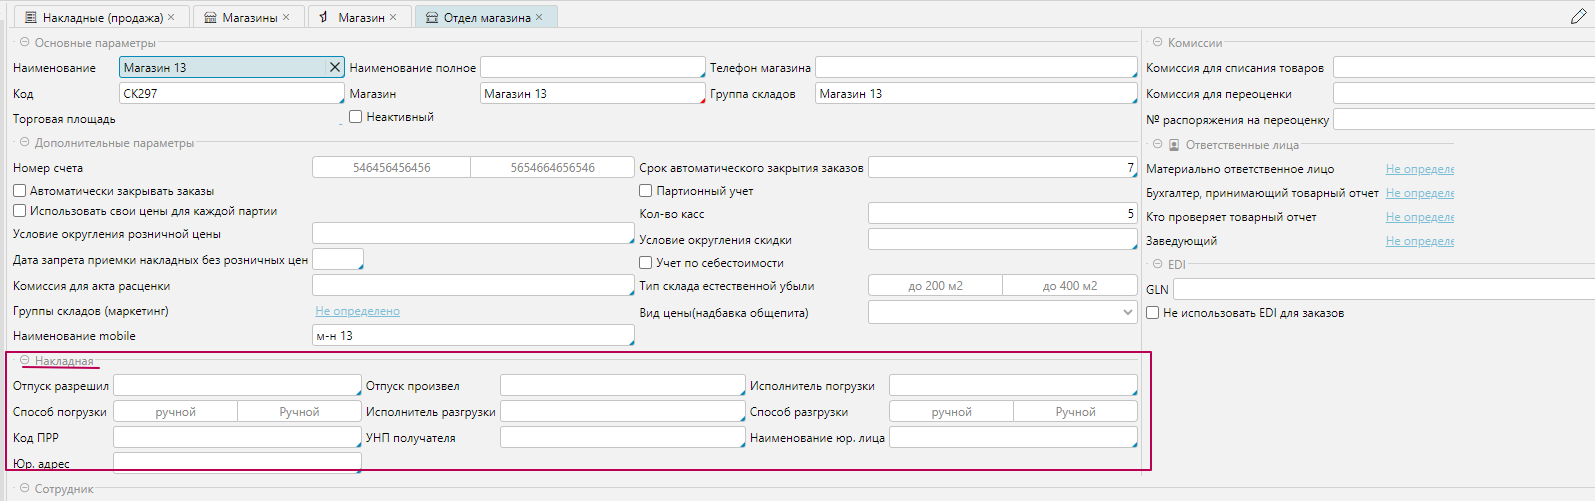Screen dimensions: 1595x501
Task: Collapse the Комиссии section
Action: pos(1158,43)
